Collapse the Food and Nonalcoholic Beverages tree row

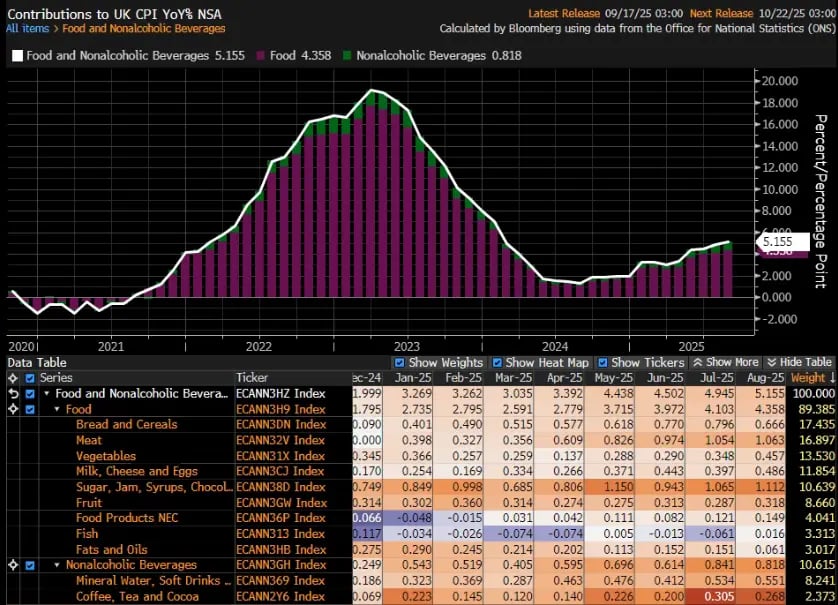tap(46, 394)
